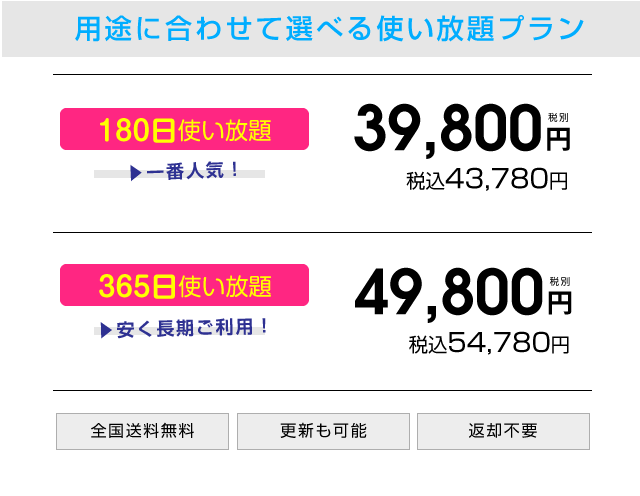Click the 税別 note beside 49,800
640x496 pixels.
point(560,281)
